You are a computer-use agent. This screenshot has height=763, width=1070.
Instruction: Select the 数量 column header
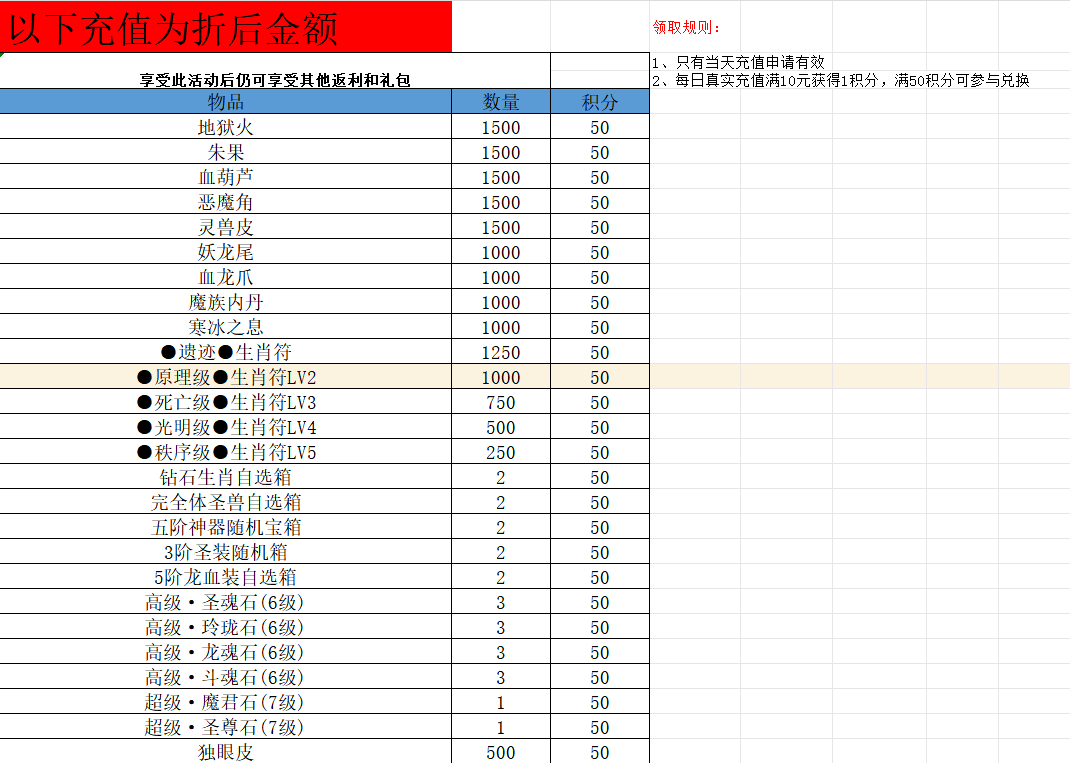(501, 102)
